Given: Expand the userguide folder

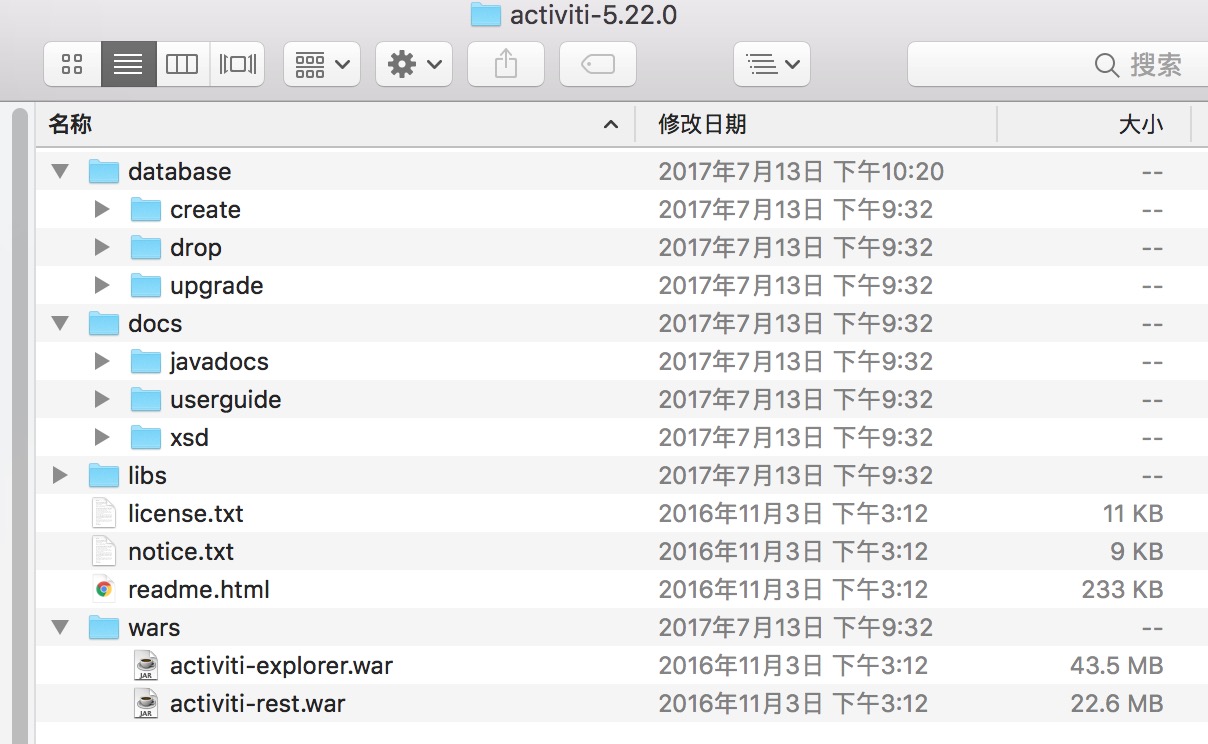Looking at the screenshot, I should 101,400.
